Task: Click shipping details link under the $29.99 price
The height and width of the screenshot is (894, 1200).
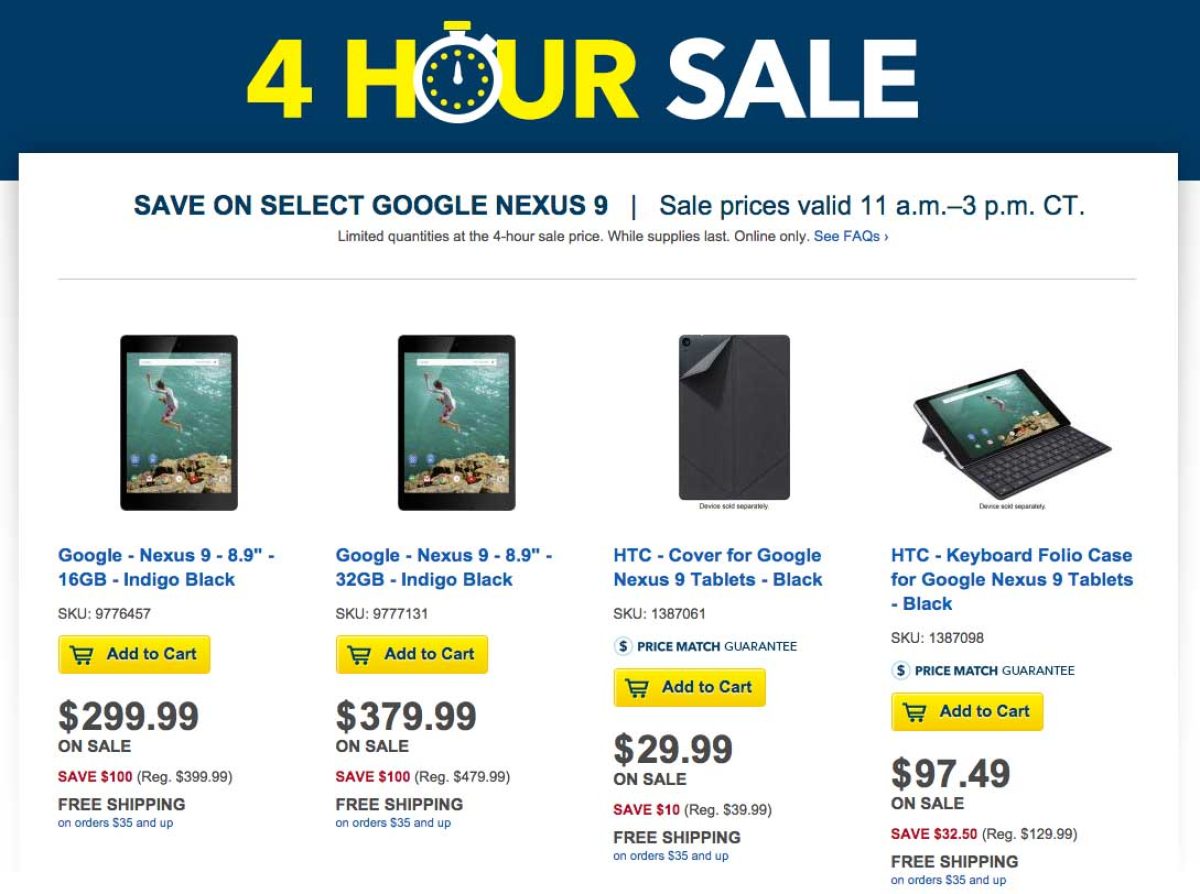Action: [671, 856]
